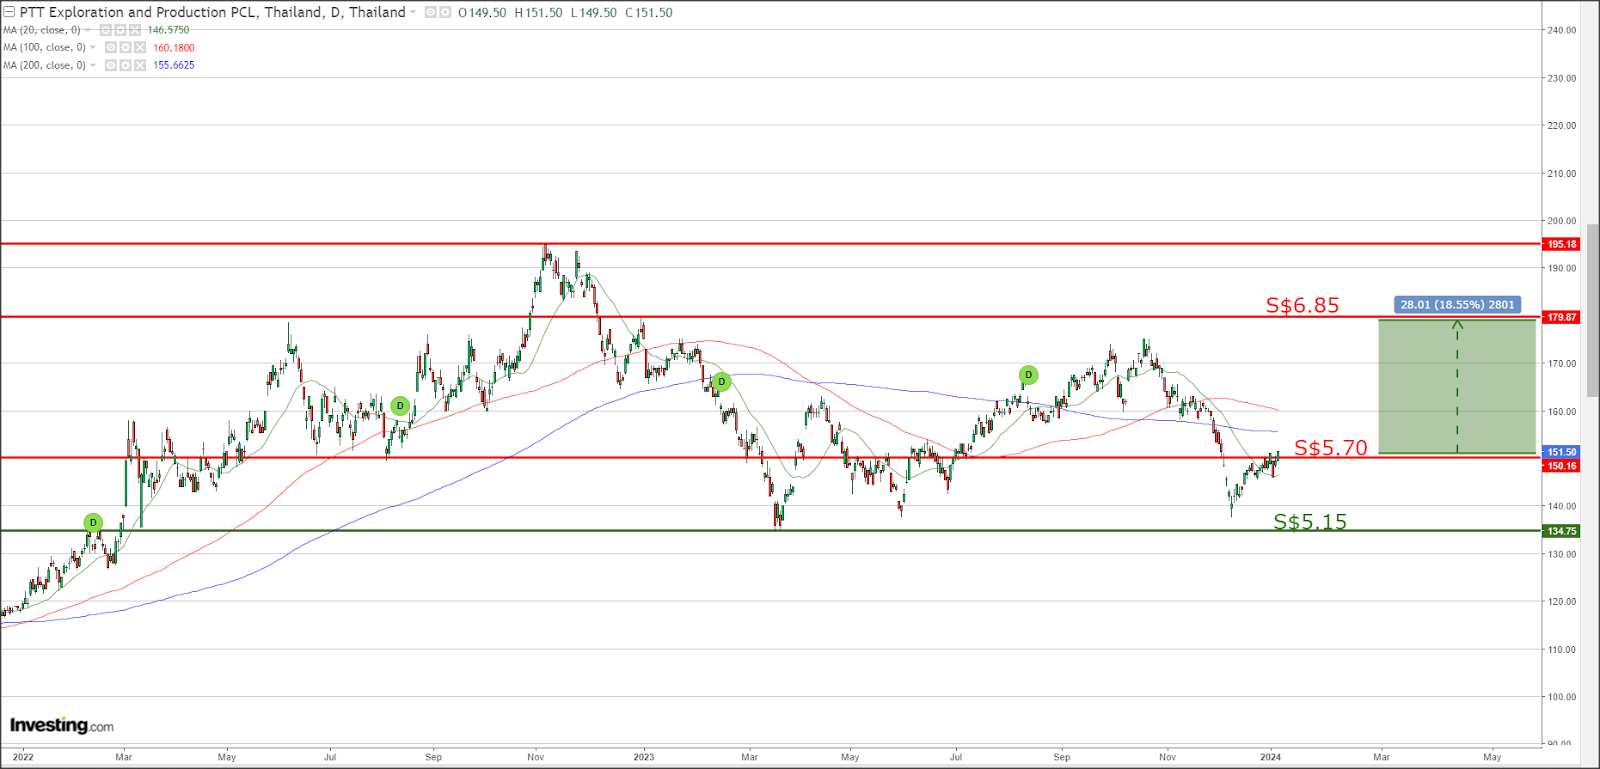1600x769 pixels.
Task: Click the 2024 label on time axis
Action: pos(1270,757)
